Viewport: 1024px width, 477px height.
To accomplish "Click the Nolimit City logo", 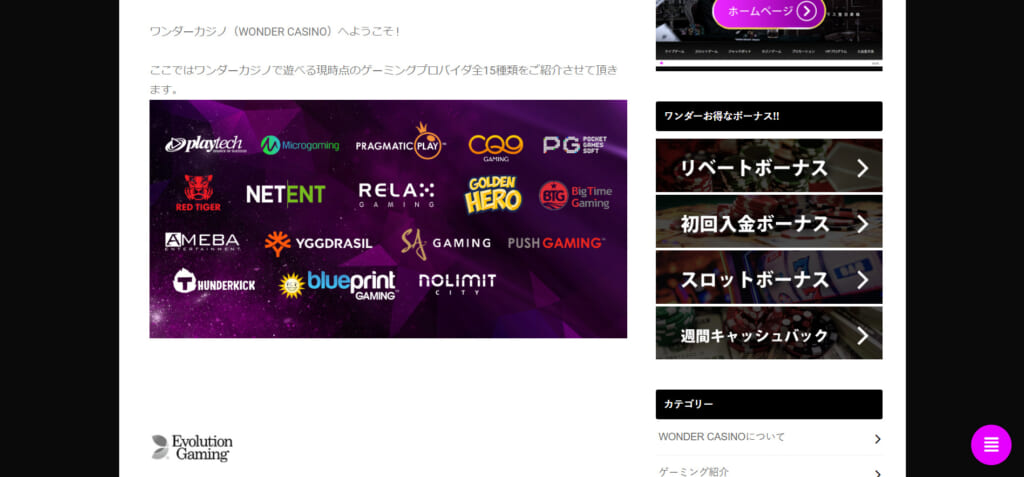I will coord(457,284).
